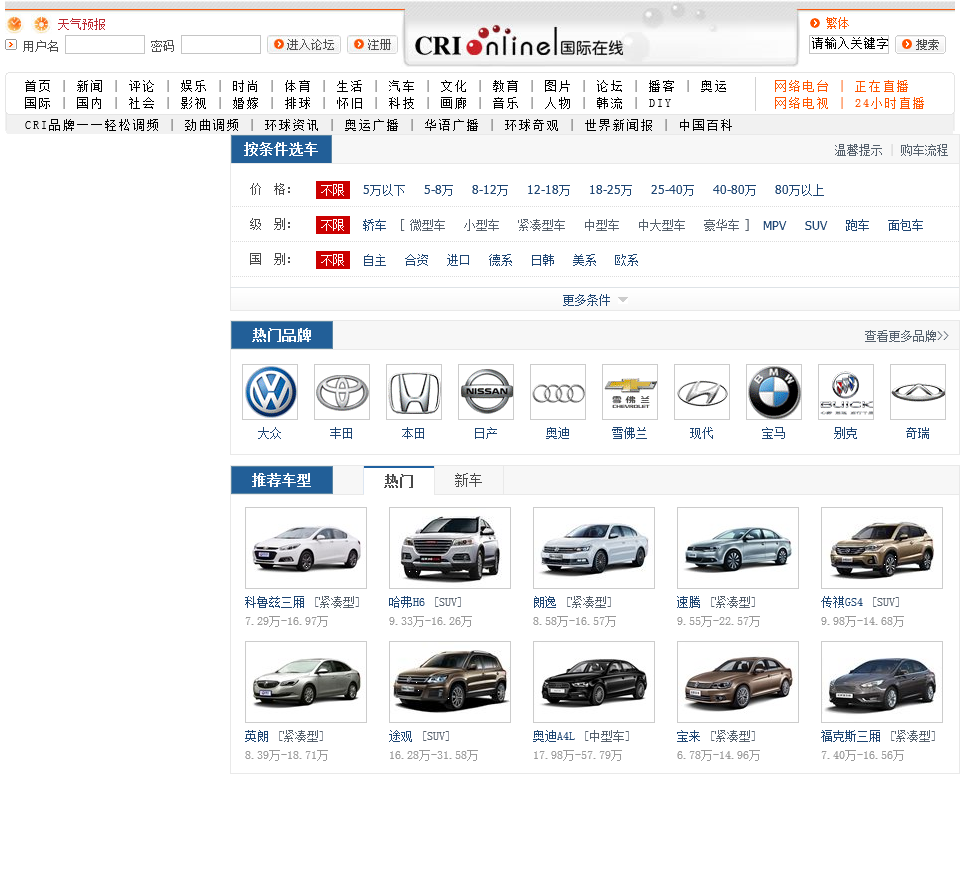This screenshot has width=960, height=873.
Task: Click the 用户名 input field
Action: point(105,45)
